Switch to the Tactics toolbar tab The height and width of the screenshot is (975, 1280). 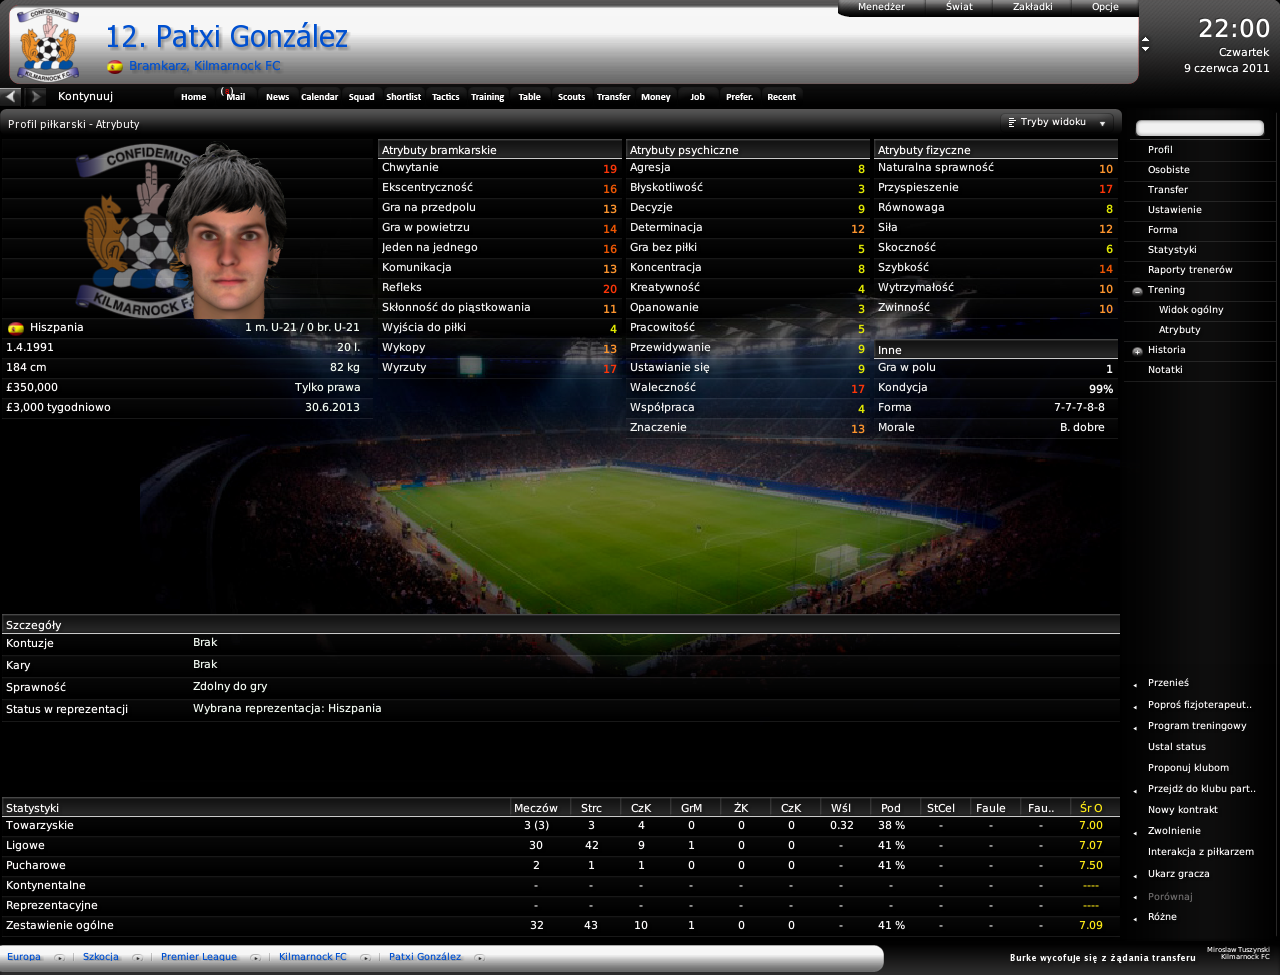pos(445,97)
